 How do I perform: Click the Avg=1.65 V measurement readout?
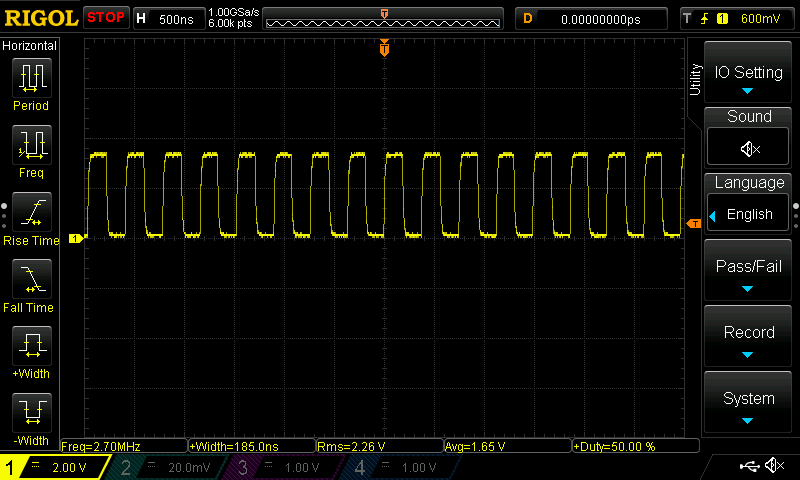pyautogui.click(x=508, y=446)
